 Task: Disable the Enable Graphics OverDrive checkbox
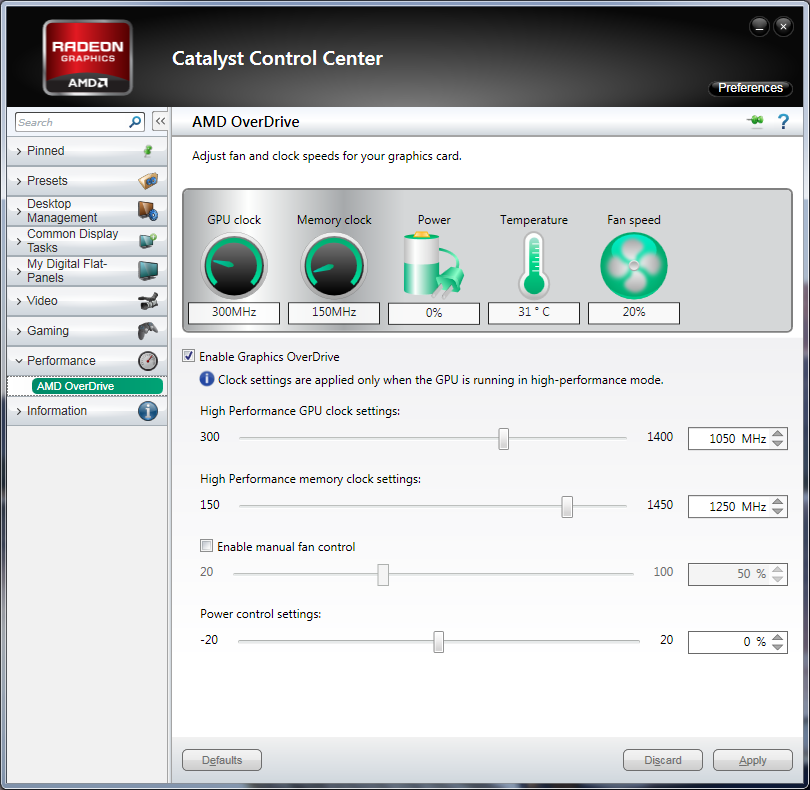189,356
